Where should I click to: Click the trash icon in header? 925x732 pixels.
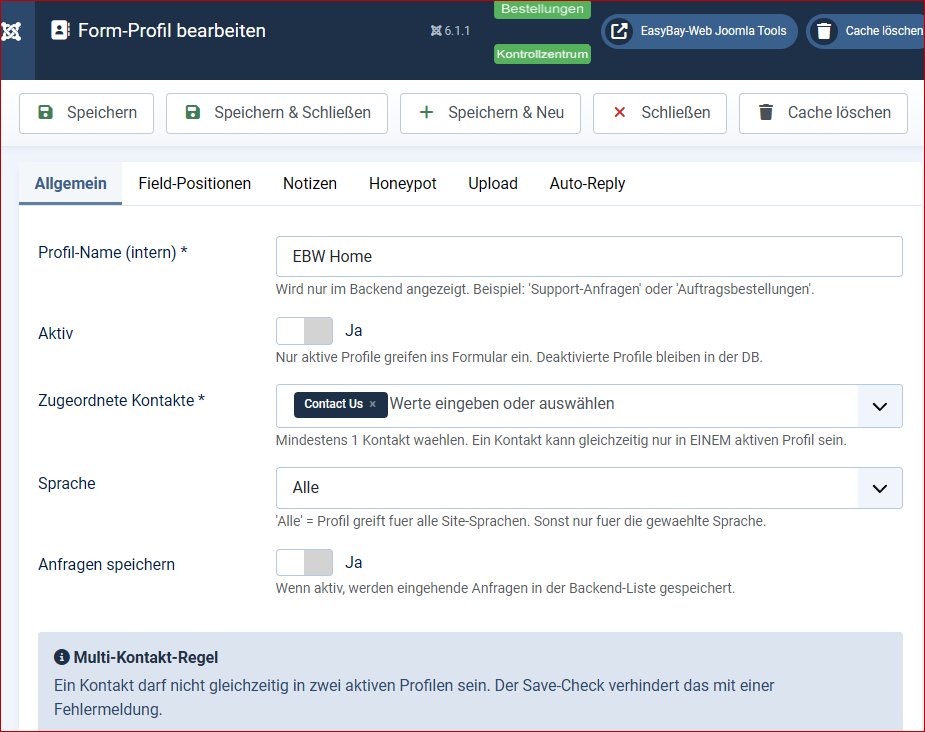[824, 31]
